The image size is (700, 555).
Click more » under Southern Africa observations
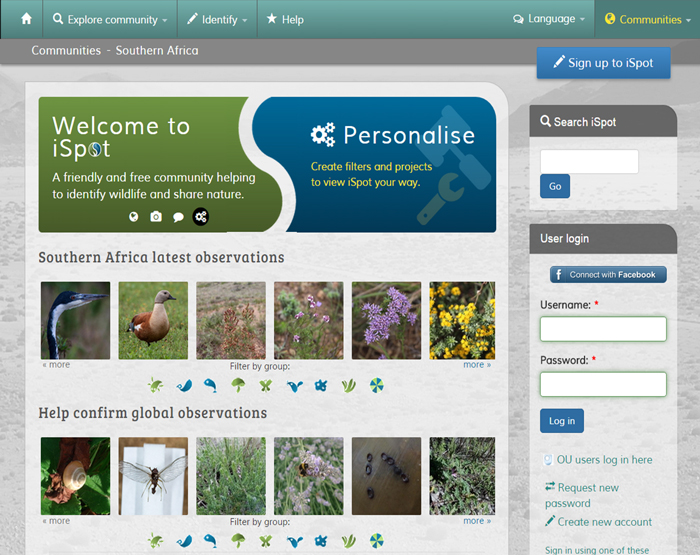(477, 365)
